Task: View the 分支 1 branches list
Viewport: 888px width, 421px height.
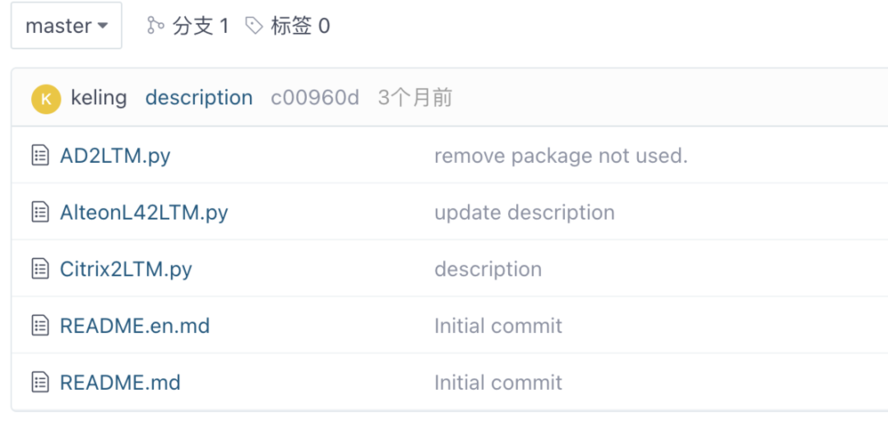Action: point(200,26)
